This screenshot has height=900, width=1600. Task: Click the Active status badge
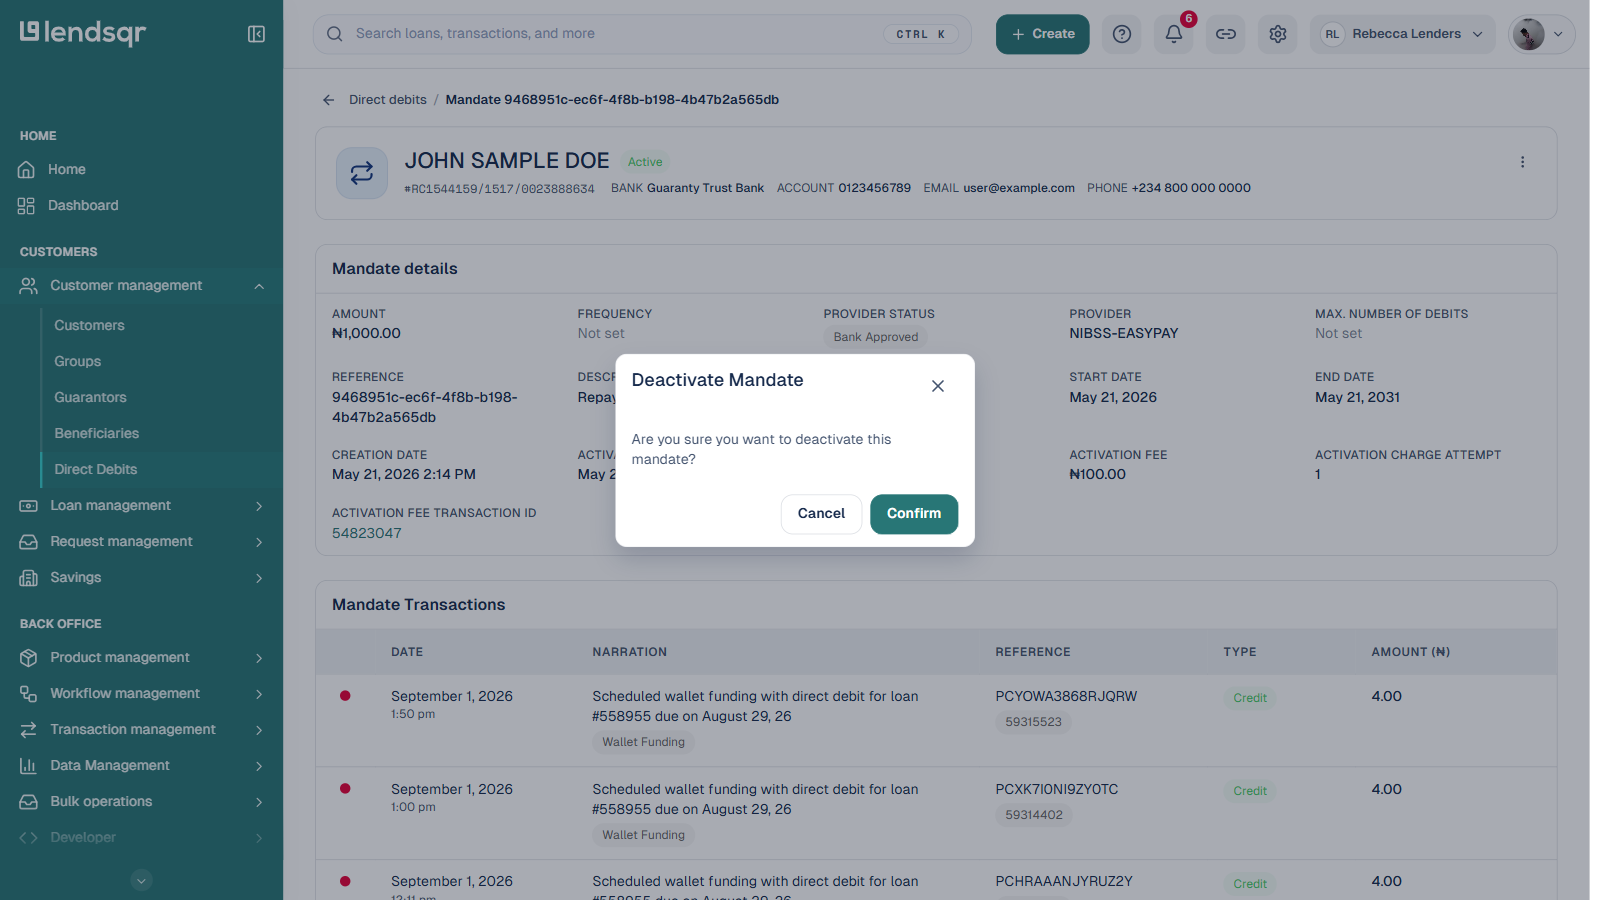645,162
